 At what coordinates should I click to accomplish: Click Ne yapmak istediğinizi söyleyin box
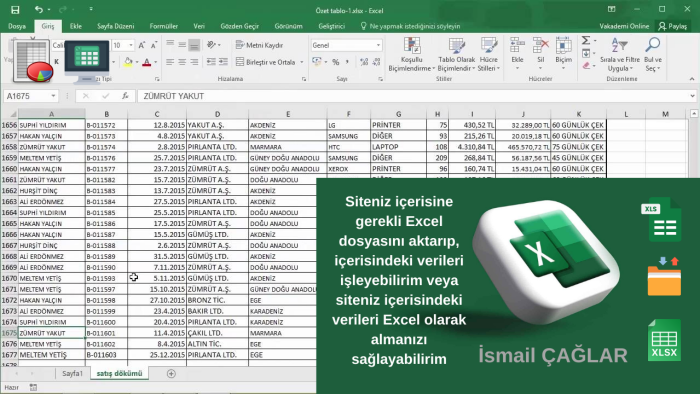(410, 26)
